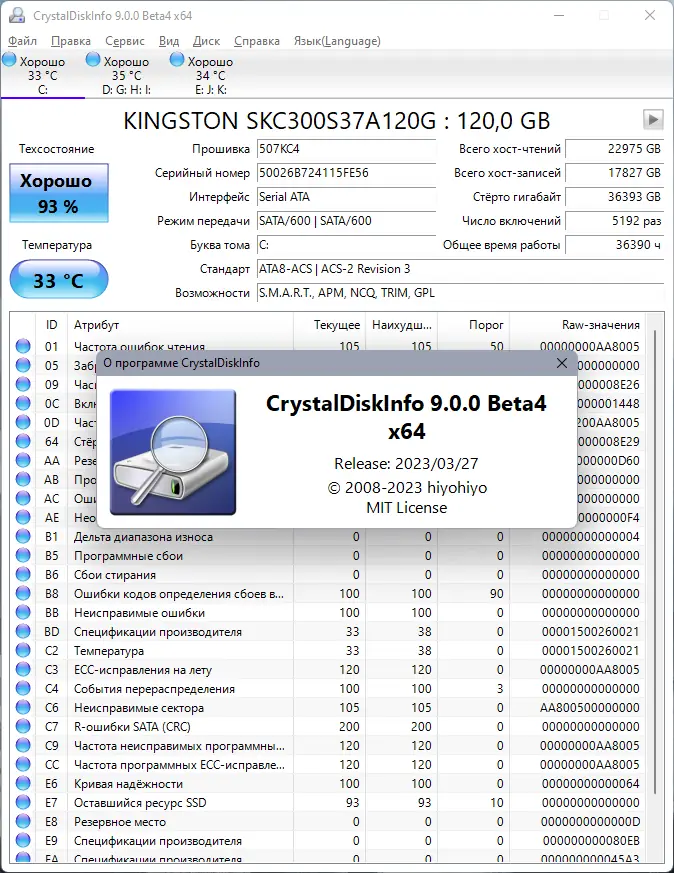
Task: Click the CrystalDiskInfo 9.0.0 Beta4 x64 title link
Action: (406, 417)
